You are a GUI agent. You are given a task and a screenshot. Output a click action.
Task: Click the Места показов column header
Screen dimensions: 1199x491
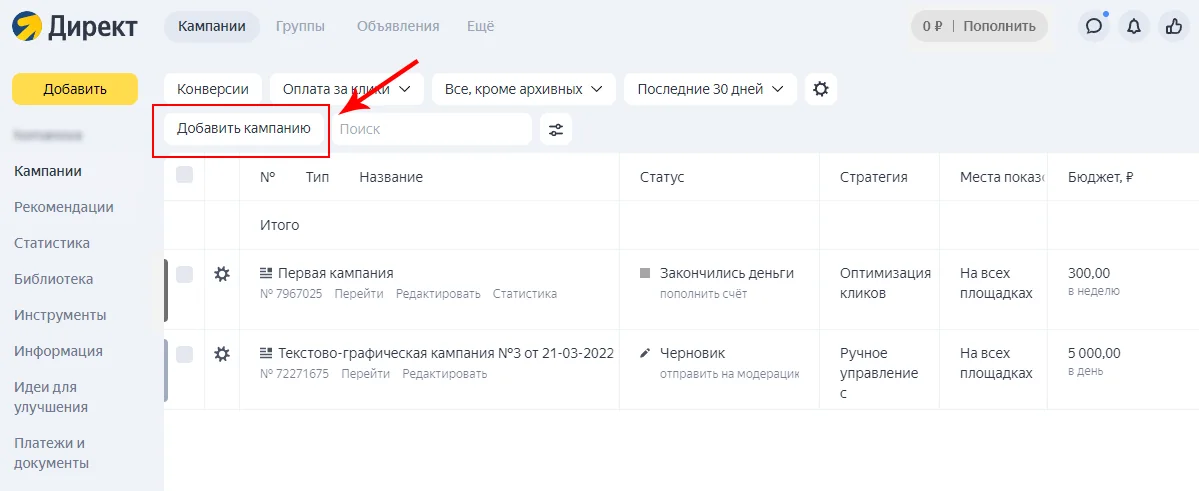pos(1002,177)
